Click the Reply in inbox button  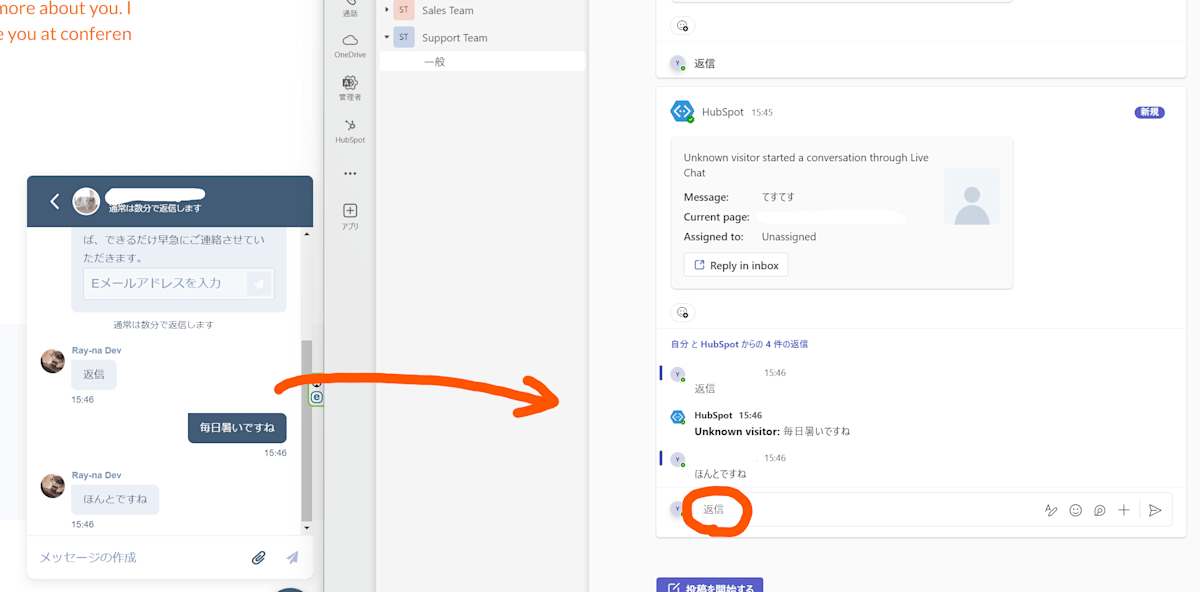click(736, 265)
